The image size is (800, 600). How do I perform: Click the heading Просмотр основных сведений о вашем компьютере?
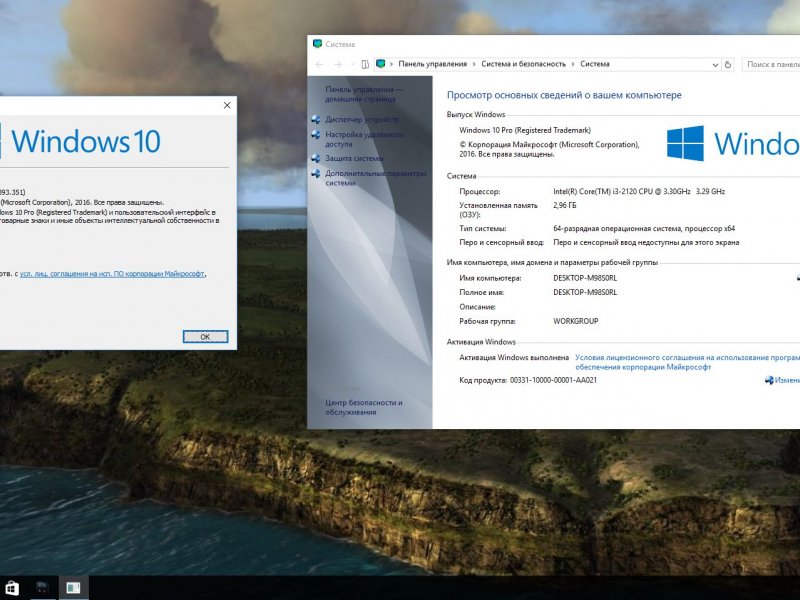coord(564,95)
